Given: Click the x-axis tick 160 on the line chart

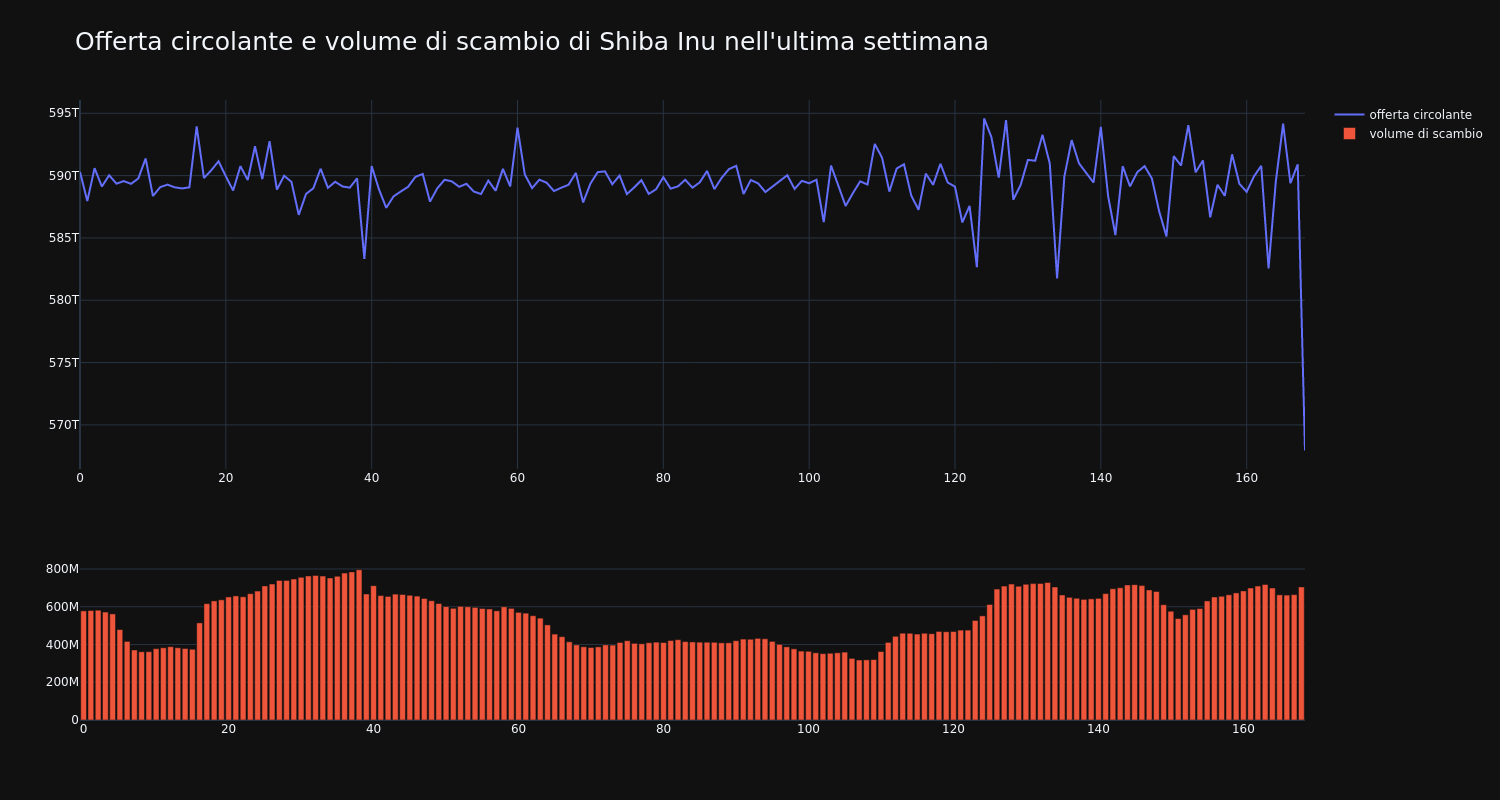Looking at the screenshot, I should point(1246,478).
